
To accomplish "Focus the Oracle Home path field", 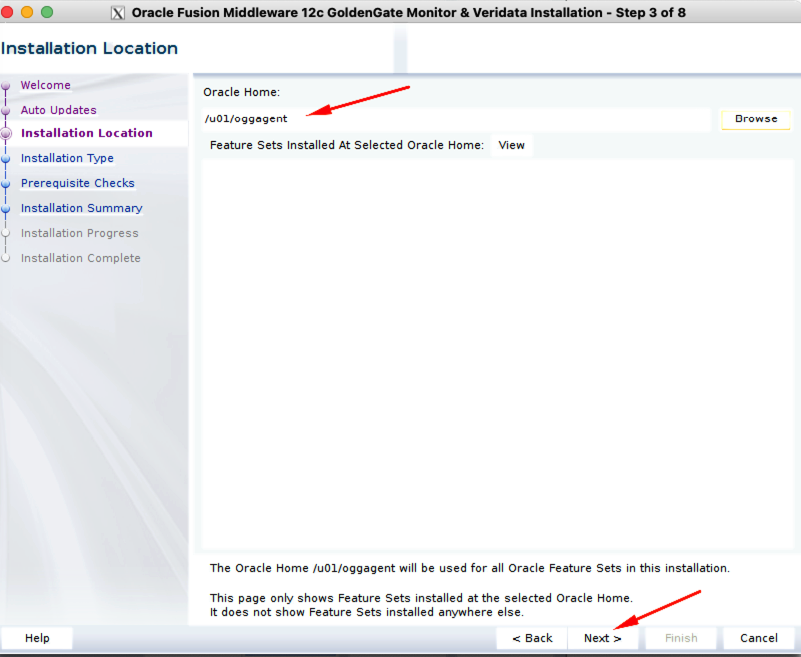I will pos(456,119).
